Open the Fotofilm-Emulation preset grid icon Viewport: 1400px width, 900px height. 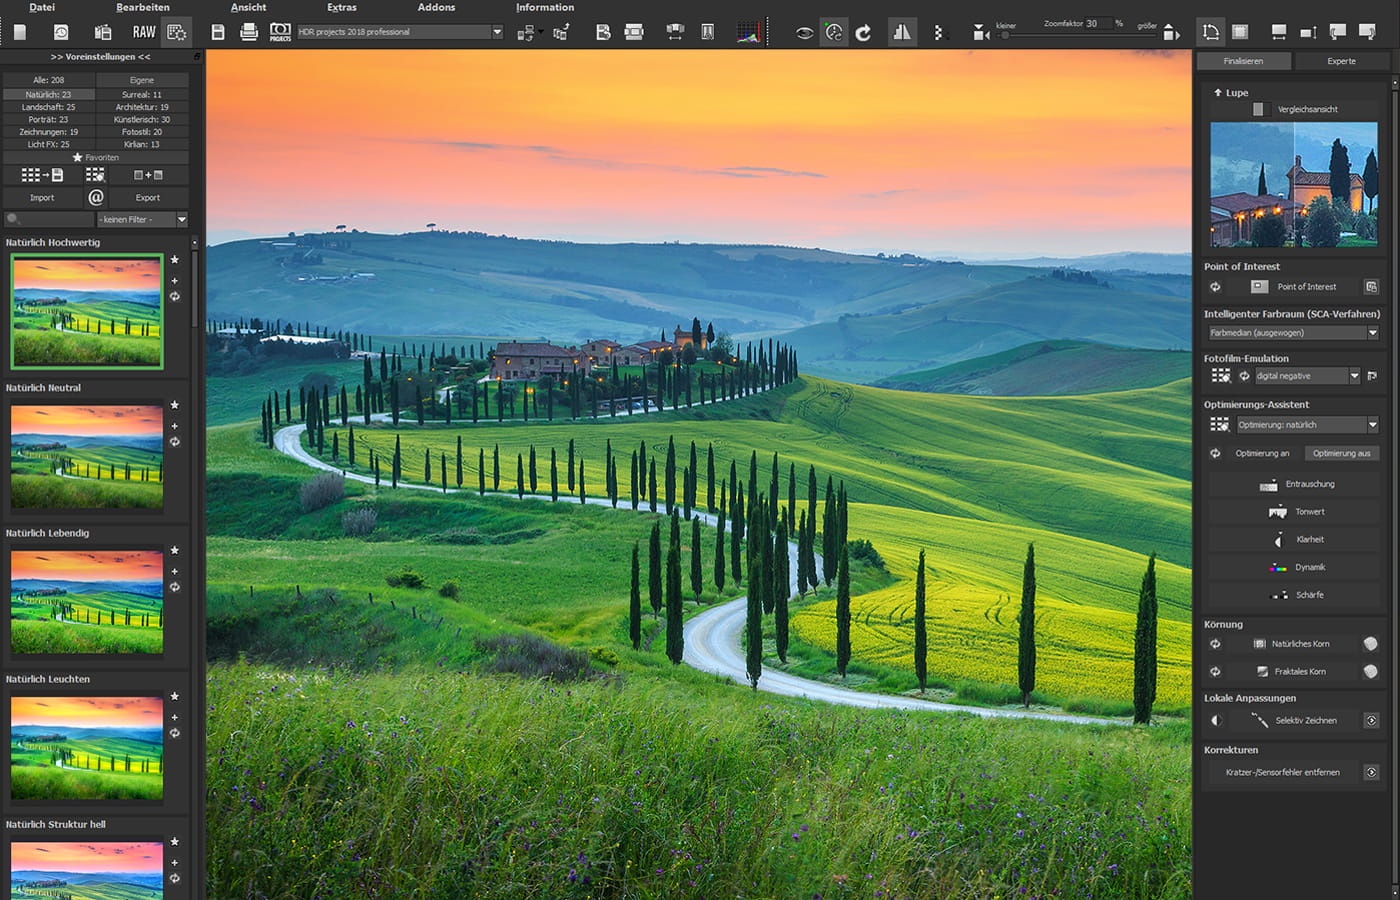[1220, 375]
